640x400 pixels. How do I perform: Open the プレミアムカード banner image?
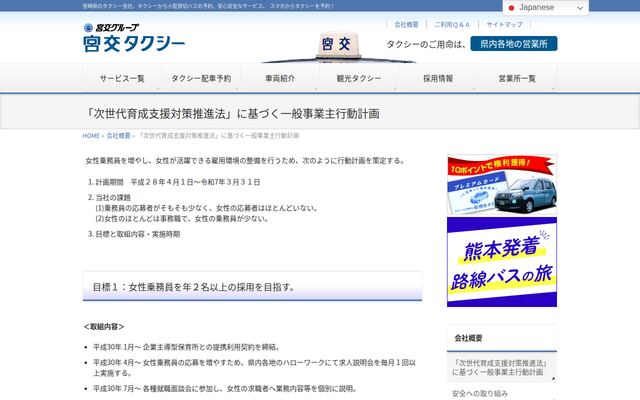click(x=502, y=184)
